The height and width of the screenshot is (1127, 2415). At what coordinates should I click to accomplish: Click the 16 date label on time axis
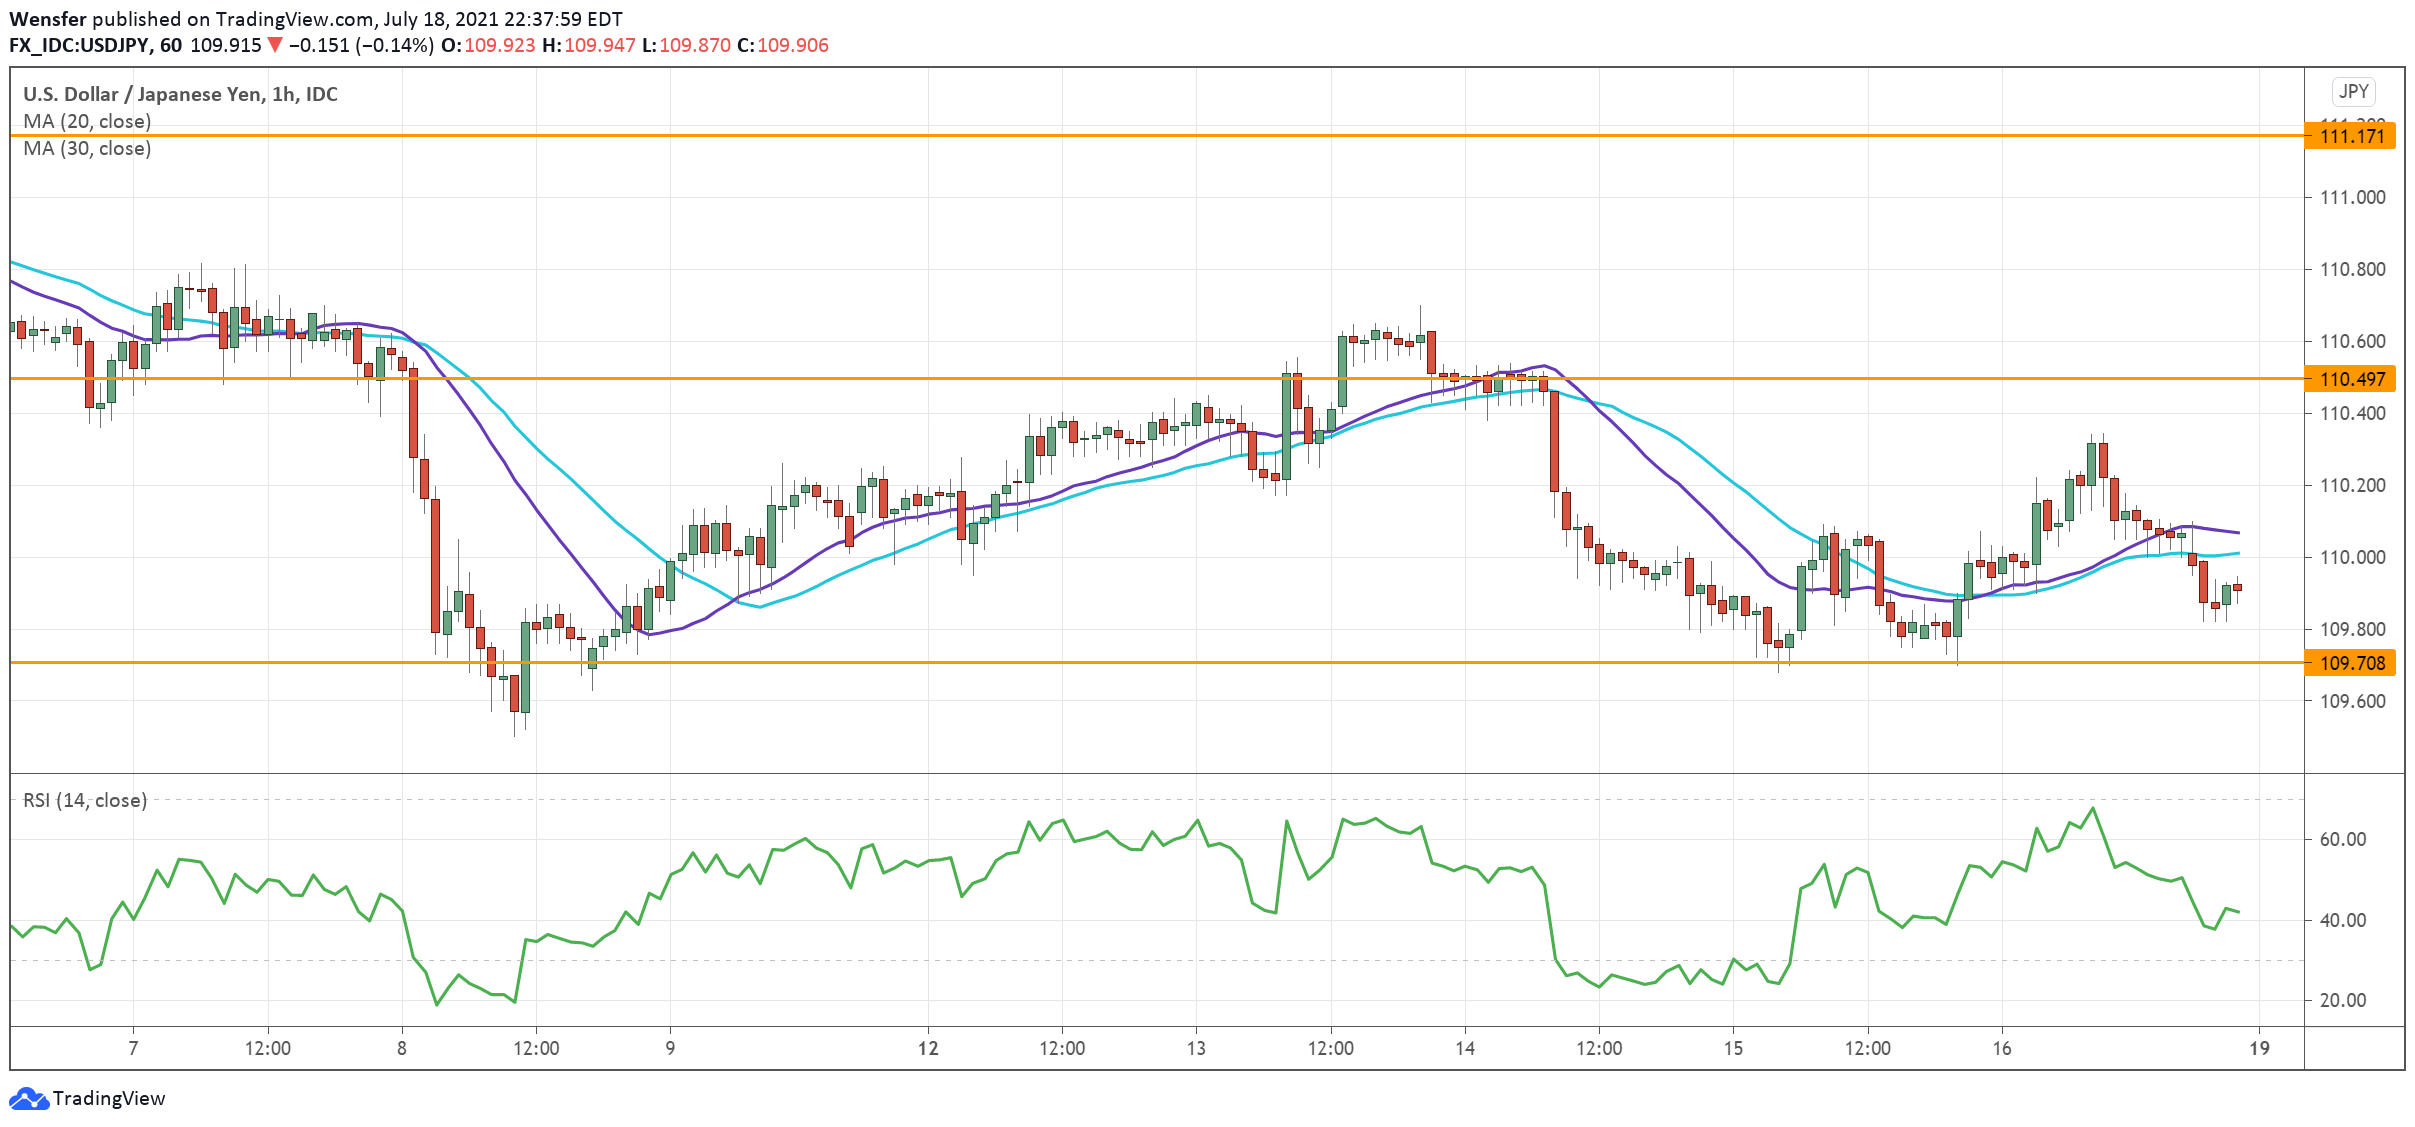coord(2001,1048)
